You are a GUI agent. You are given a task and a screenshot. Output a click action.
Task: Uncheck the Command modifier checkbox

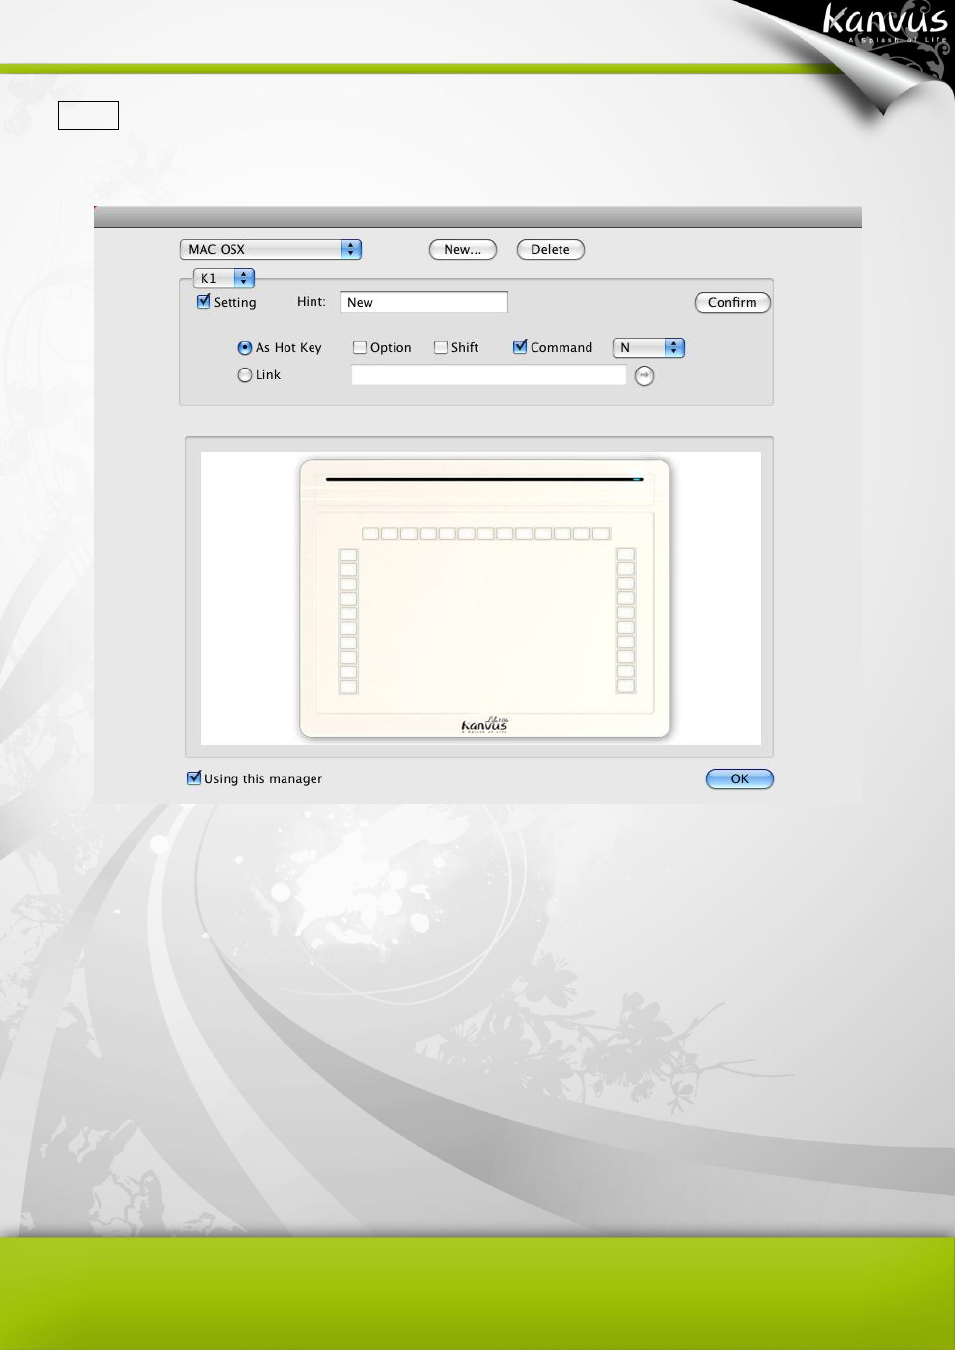520,347
